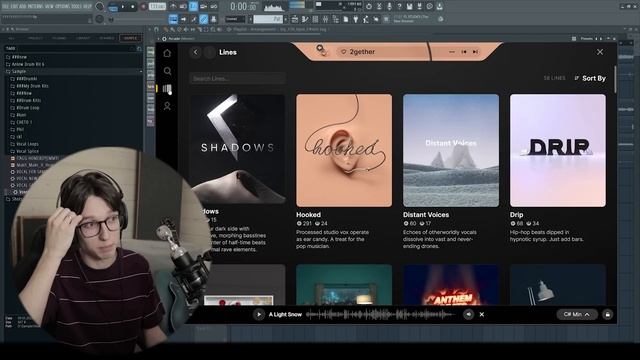Open the Distant Voices line thumbnail
This screenshot has width=640, height=360.
pos(451,150)
